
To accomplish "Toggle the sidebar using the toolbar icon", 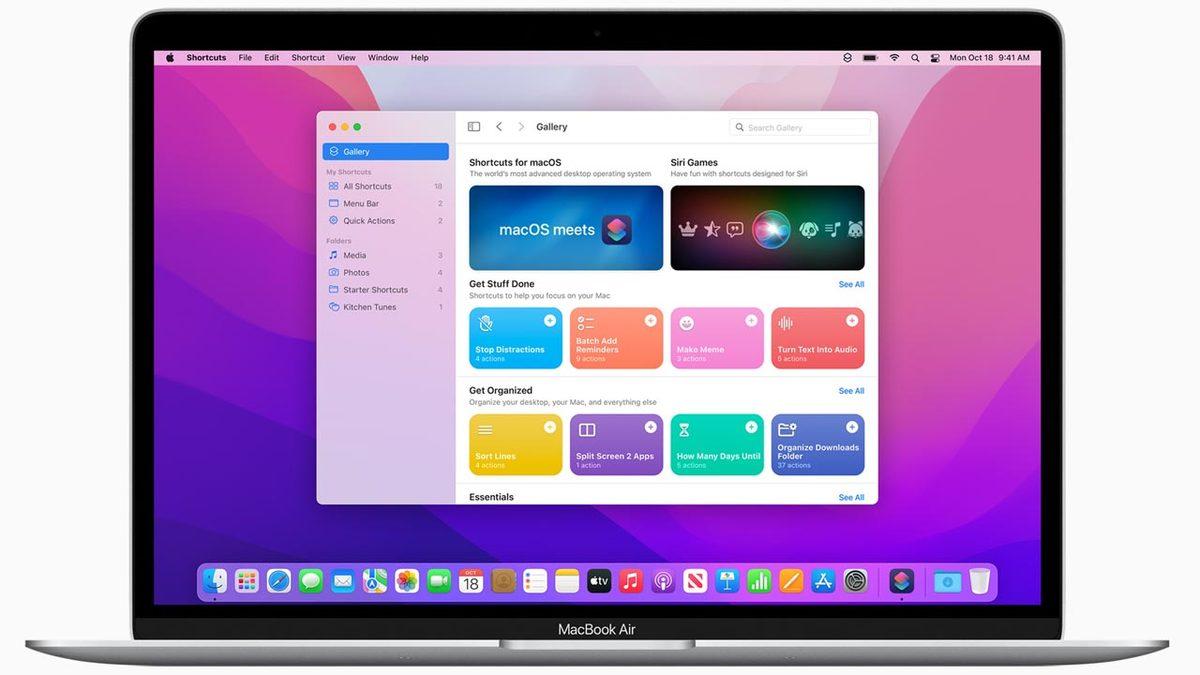I will click(x=474, y=126).
